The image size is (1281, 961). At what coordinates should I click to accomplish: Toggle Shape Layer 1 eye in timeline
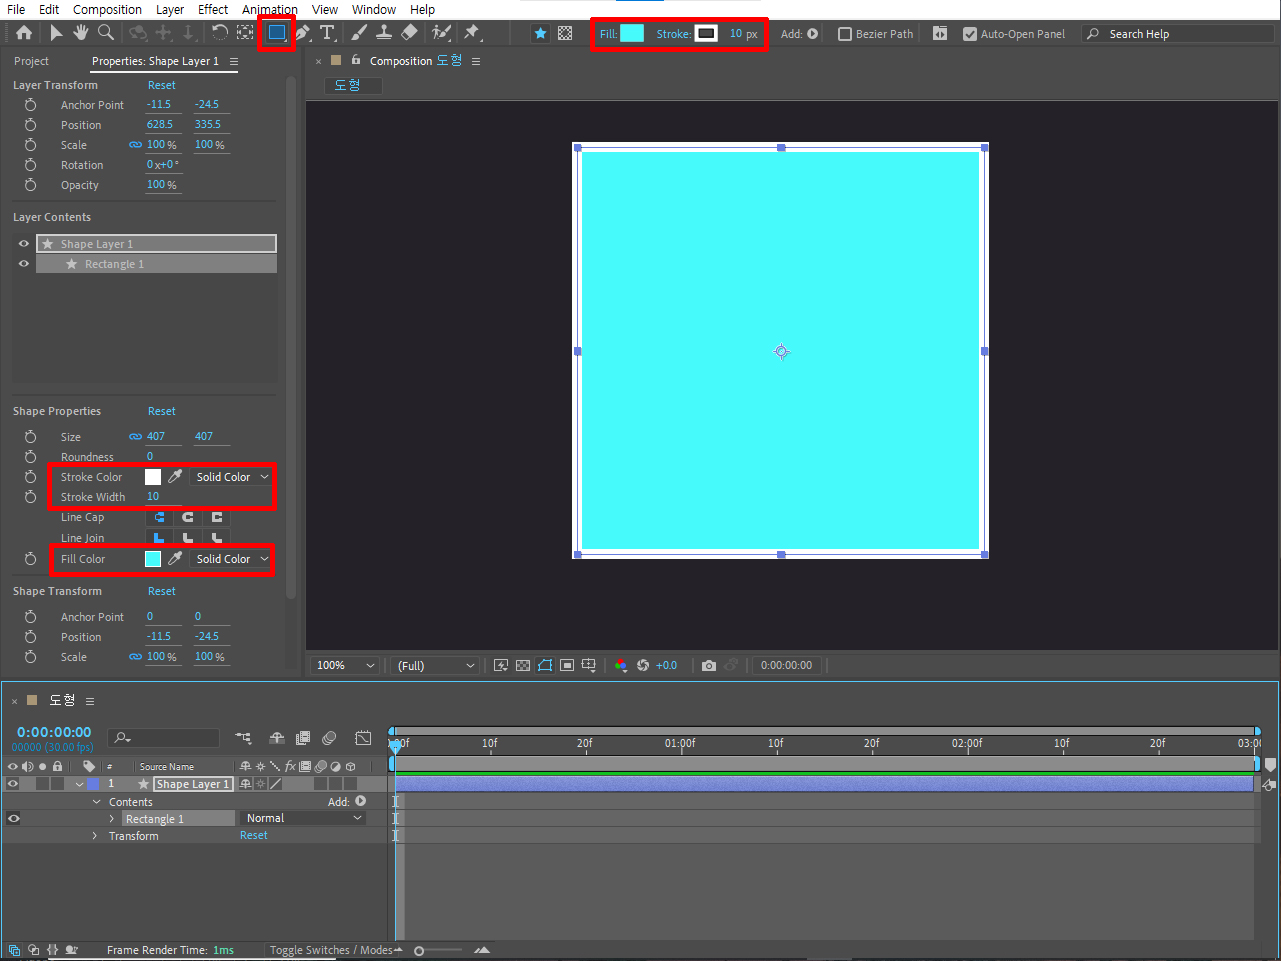(x=13, y=784)
